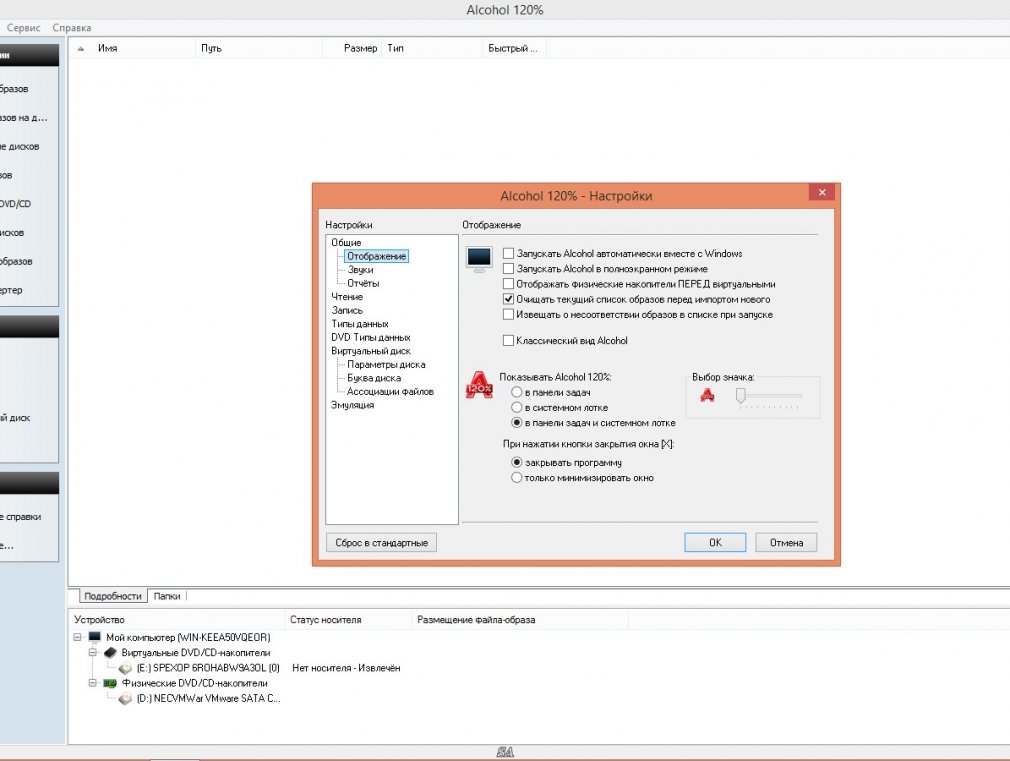1010x761 pixels.
Task: Click the red Alcohol 120% logo icon
Action: click(479, 385)
